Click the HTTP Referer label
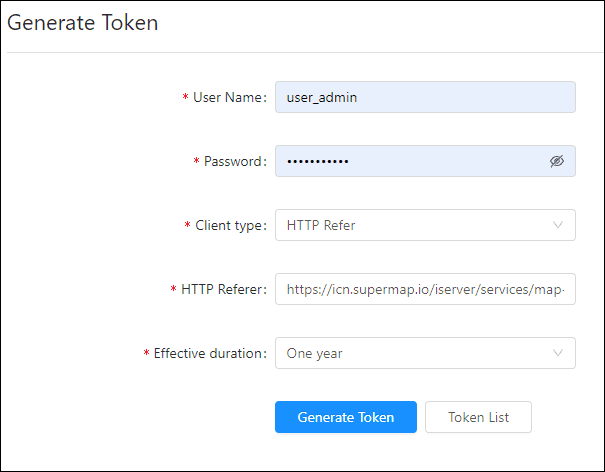605x472 pixels. tap(224, 289)
